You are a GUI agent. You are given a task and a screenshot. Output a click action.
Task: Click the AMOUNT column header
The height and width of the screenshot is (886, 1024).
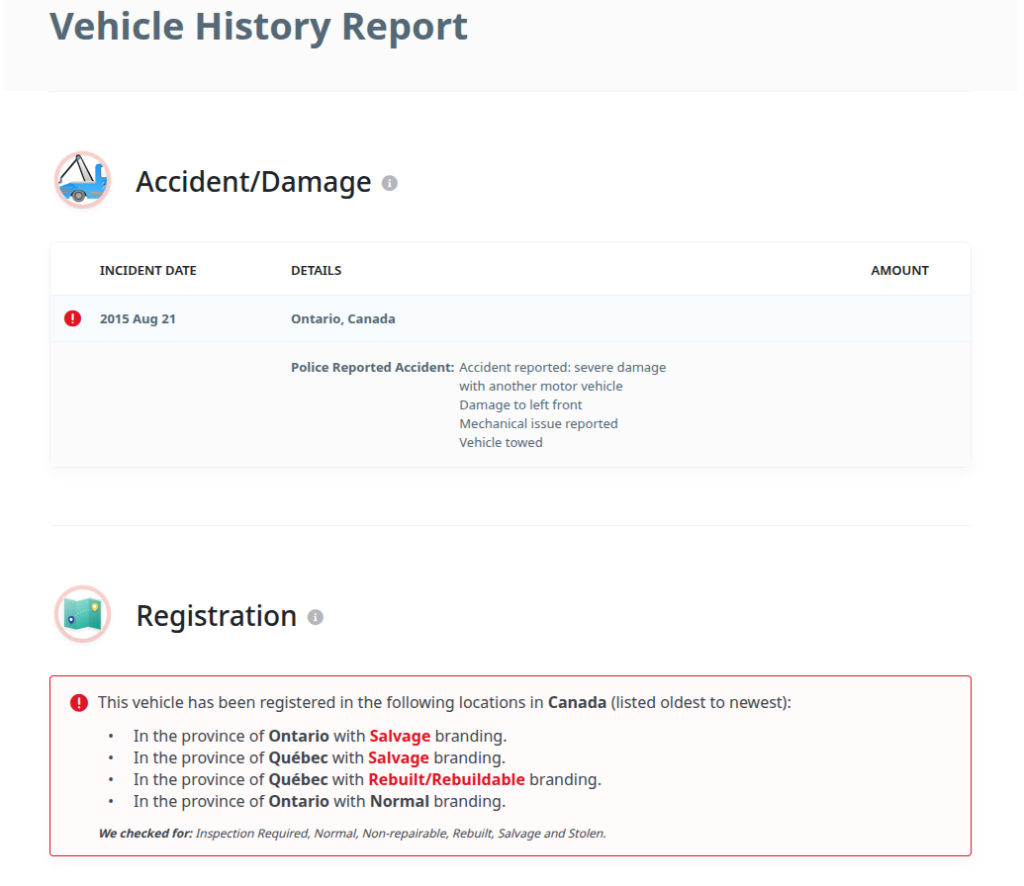899,271
